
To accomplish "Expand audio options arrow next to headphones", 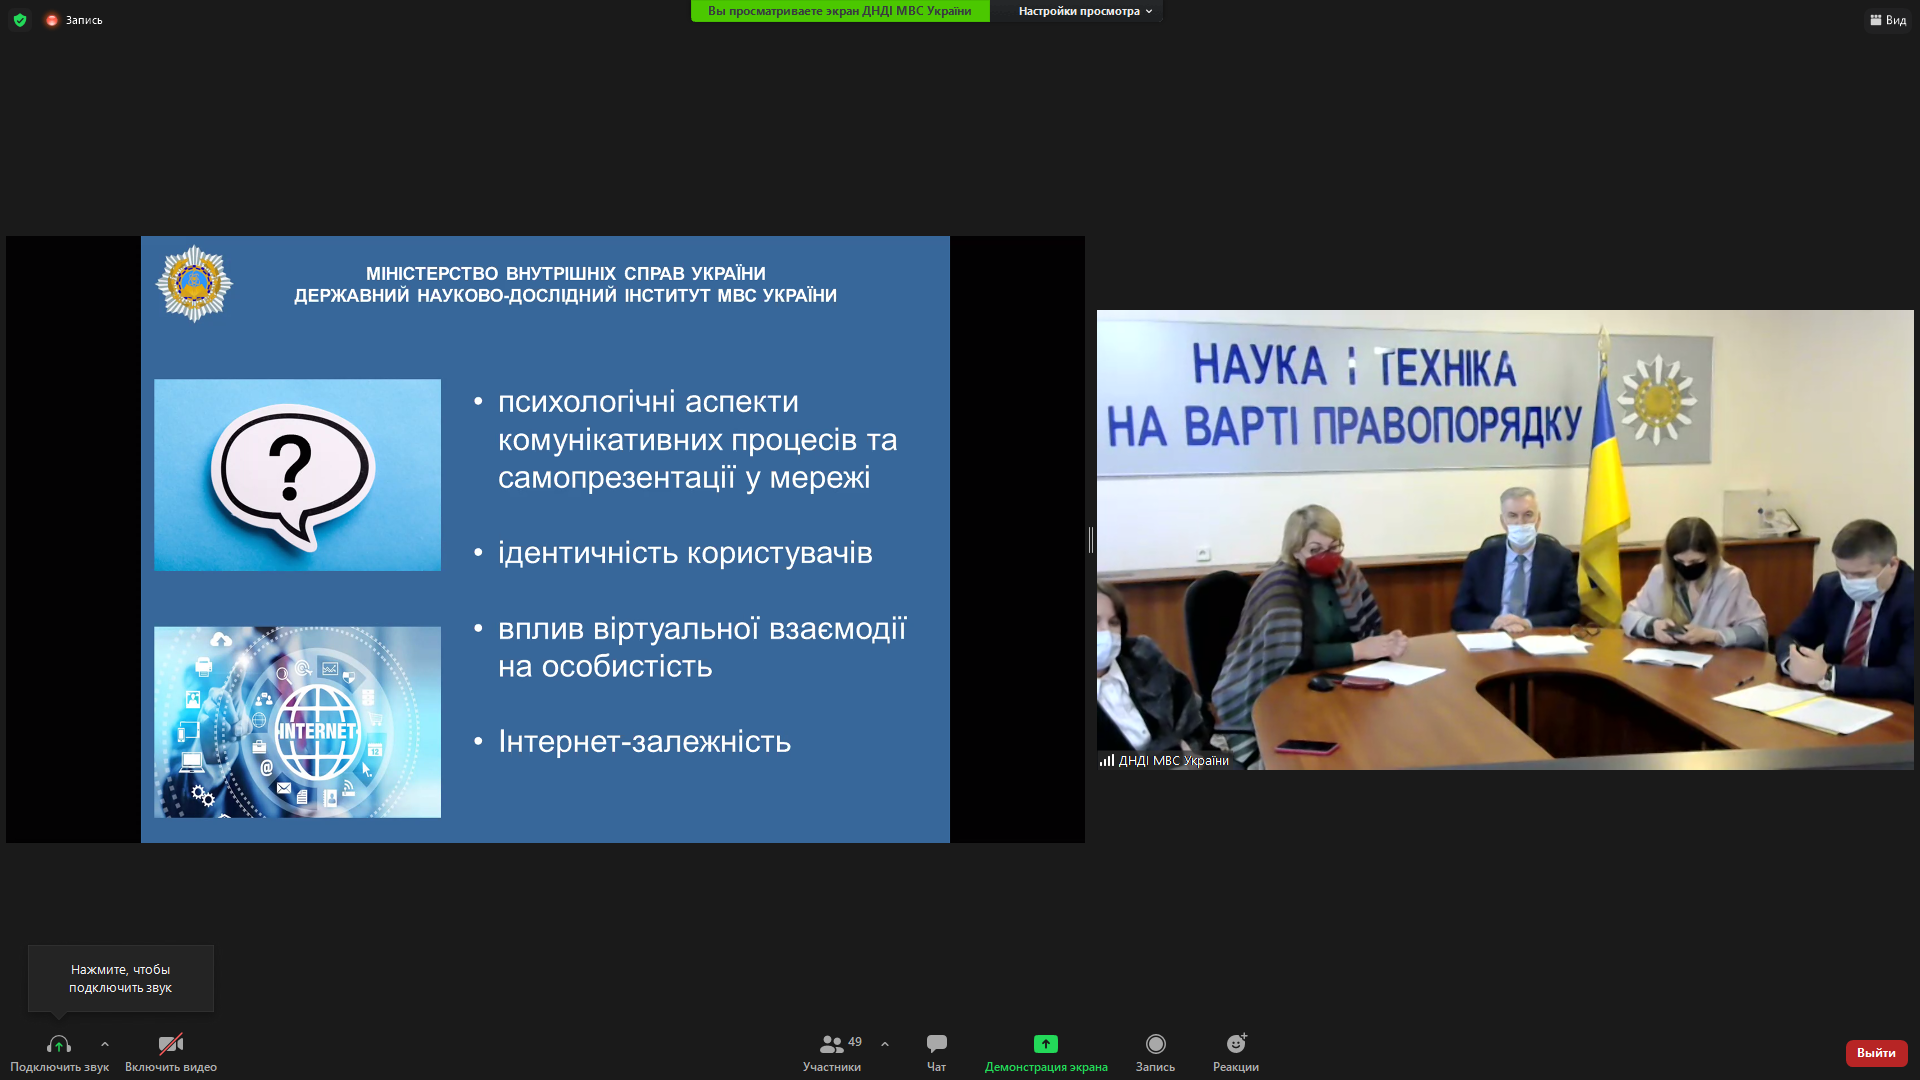I will pyautogui.click(x=105, y=1044).
